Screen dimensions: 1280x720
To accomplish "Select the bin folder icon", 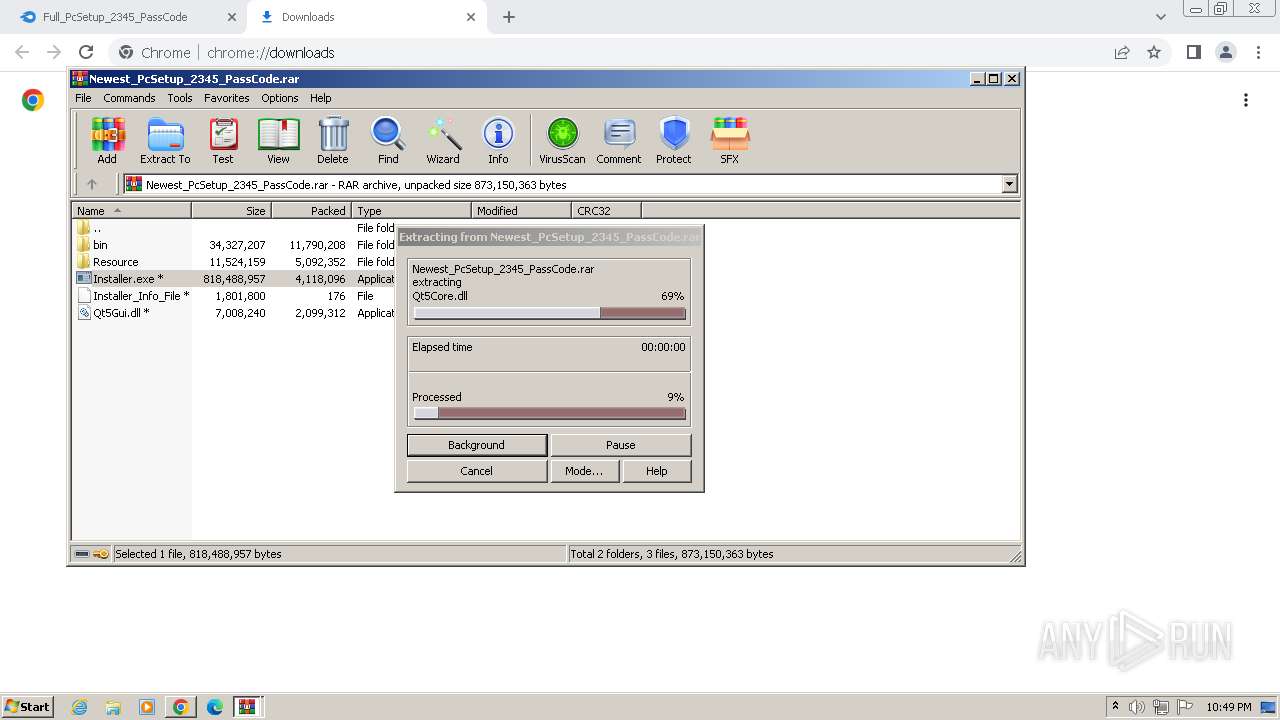I will (83, 245).
